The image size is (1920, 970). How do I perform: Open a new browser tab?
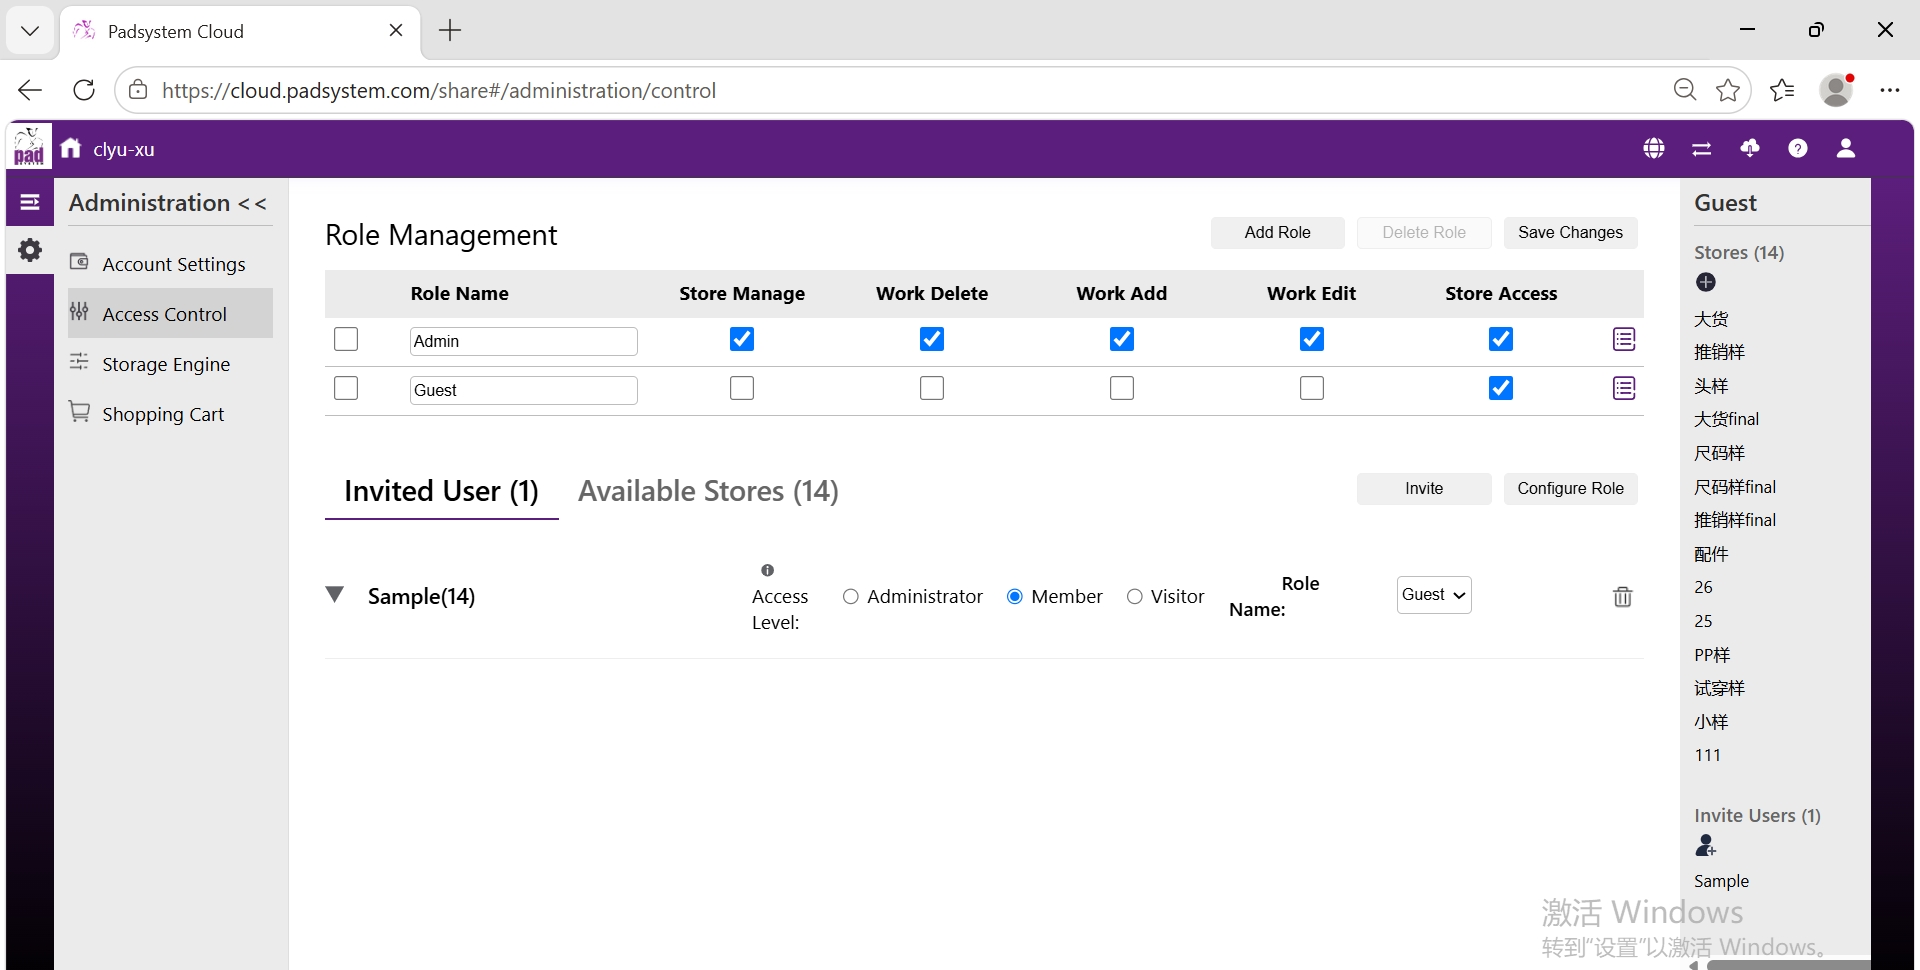click(x=450, y=31)
